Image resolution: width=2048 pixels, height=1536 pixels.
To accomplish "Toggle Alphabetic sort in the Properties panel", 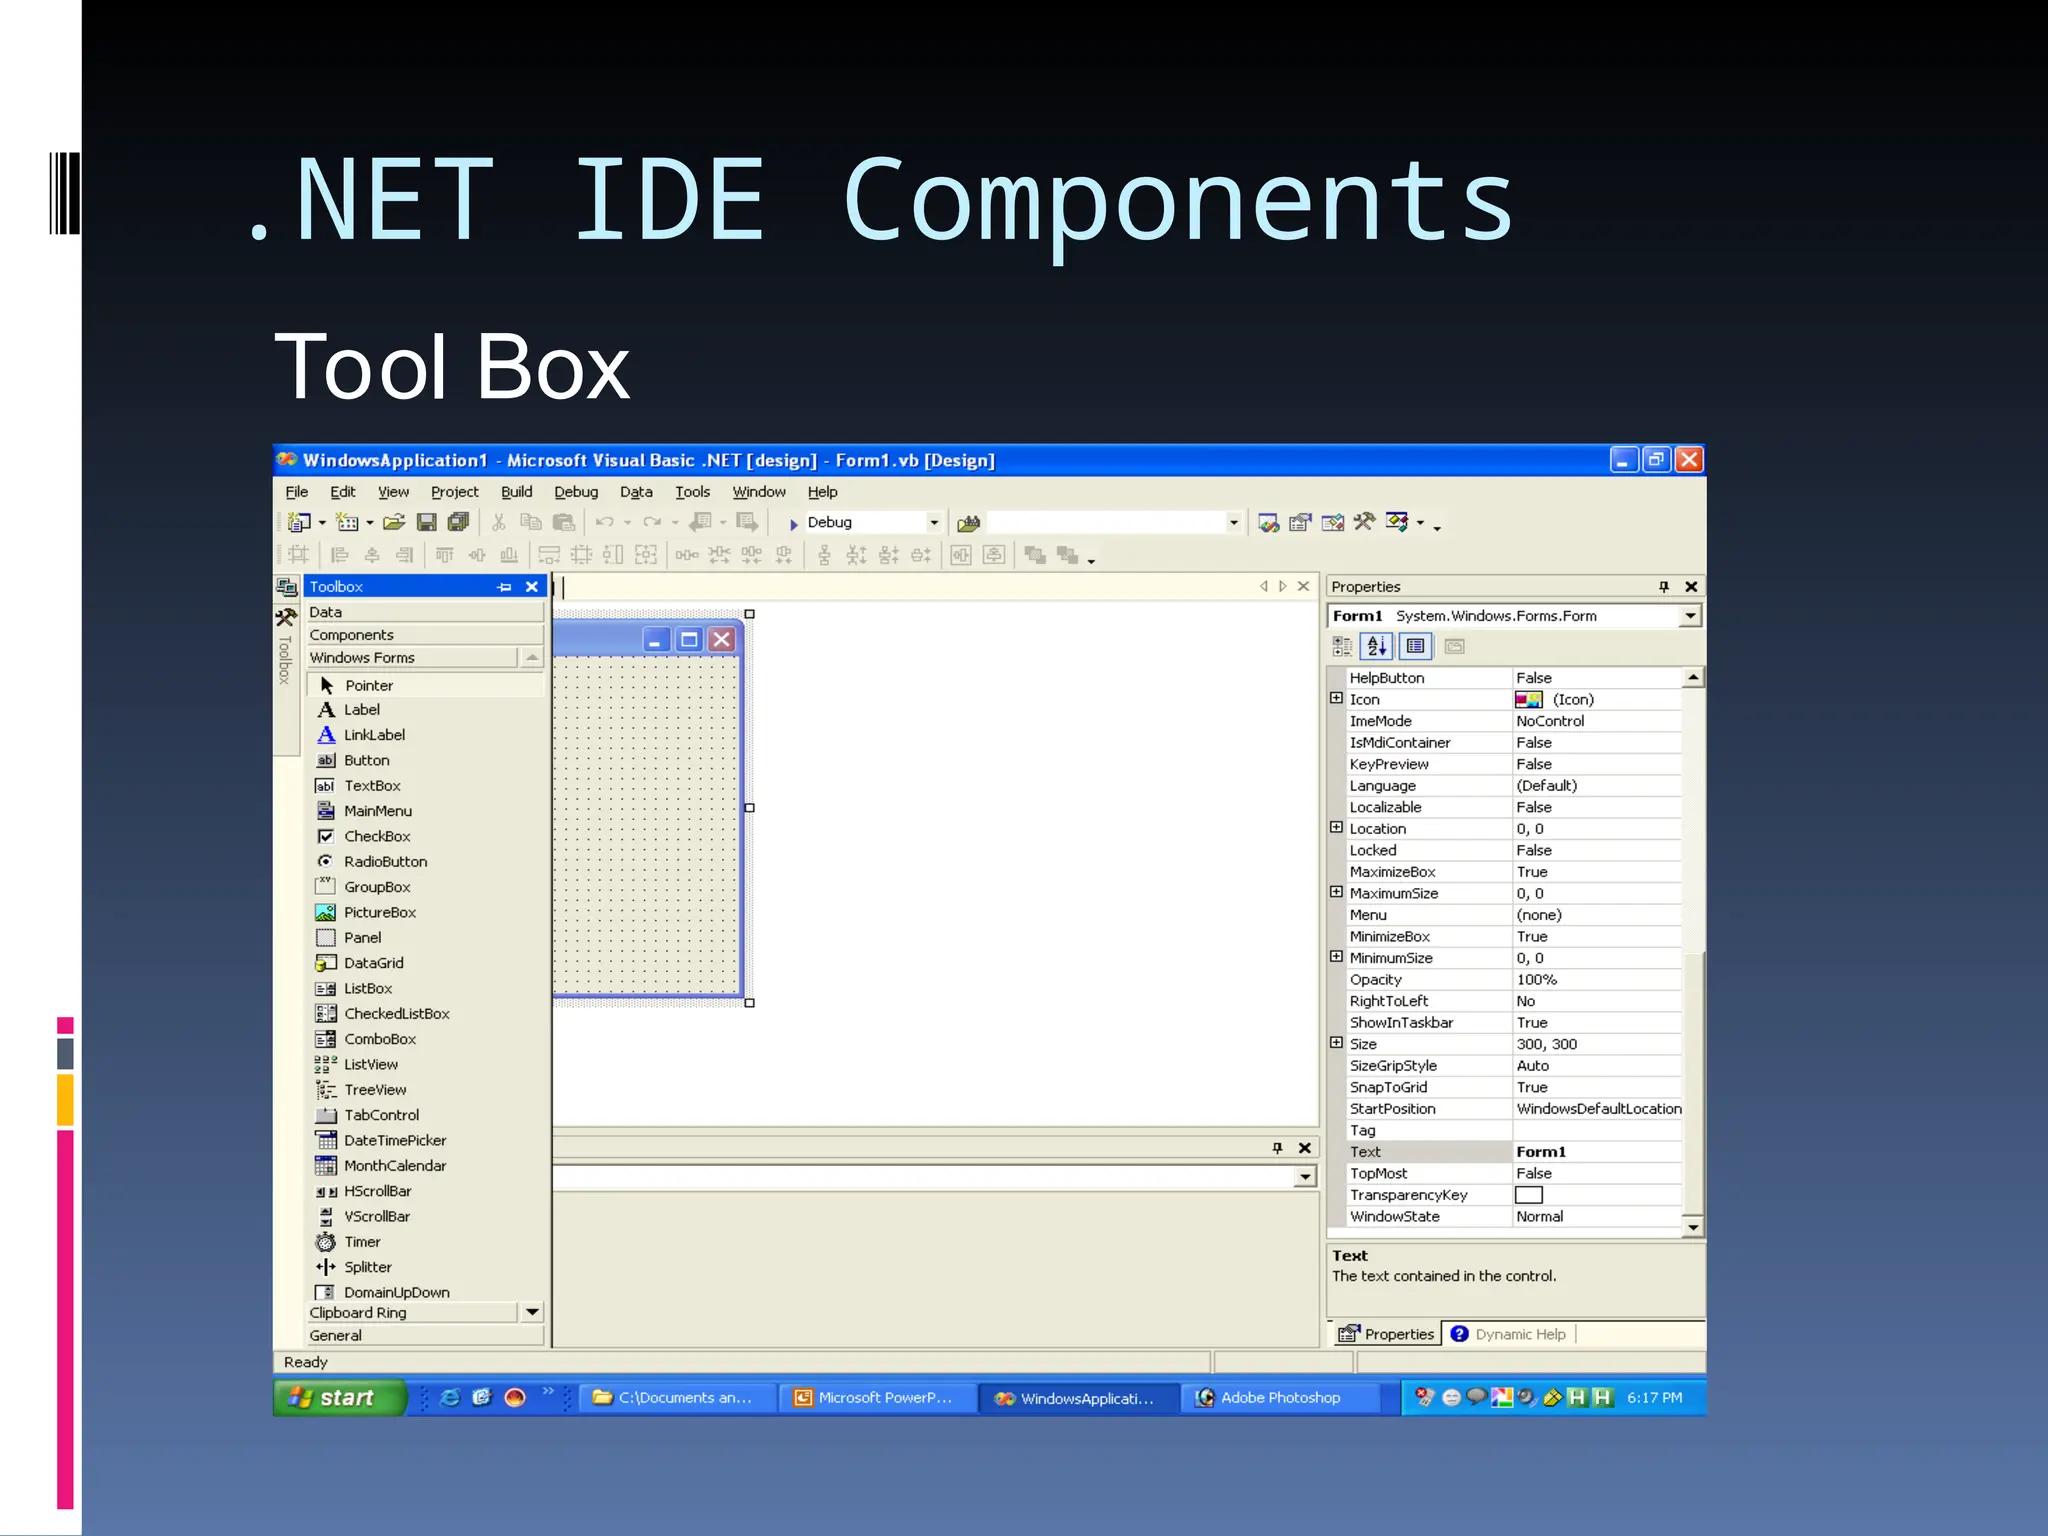I will click(x=1377, y=647).
